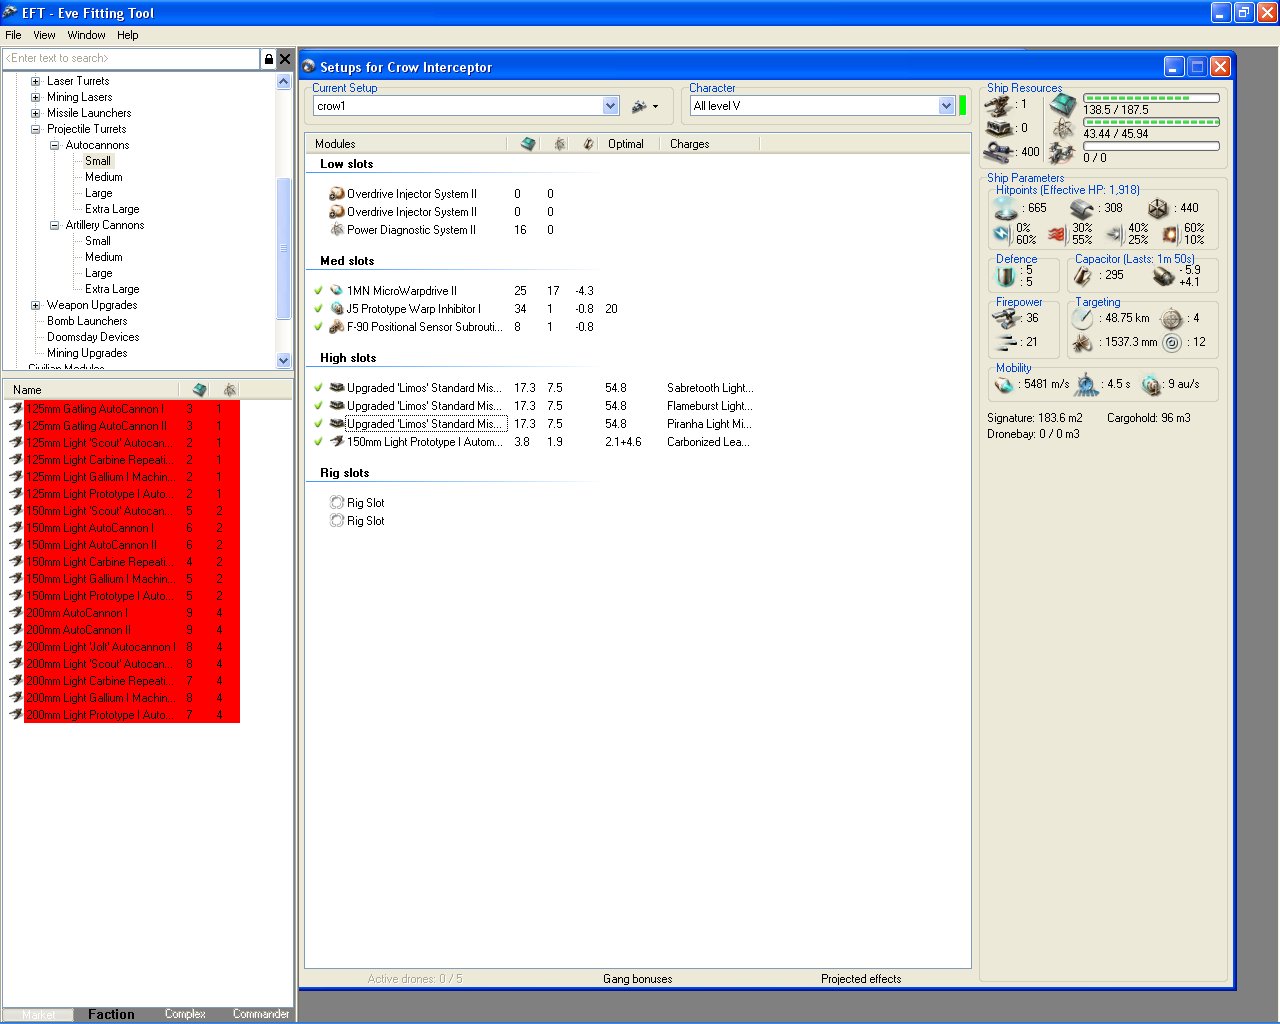This screenshot has height=1024, width=1280.
Task: Open the Projected effects section
Action: [861, 979]
